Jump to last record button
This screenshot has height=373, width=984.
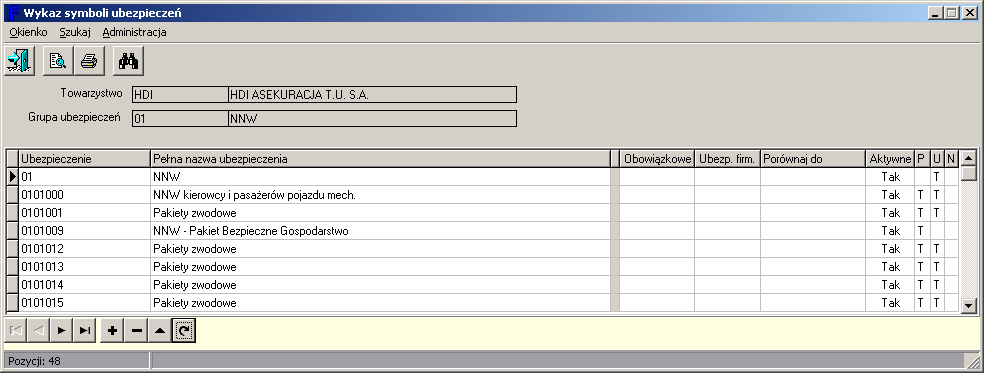[85, 330]
